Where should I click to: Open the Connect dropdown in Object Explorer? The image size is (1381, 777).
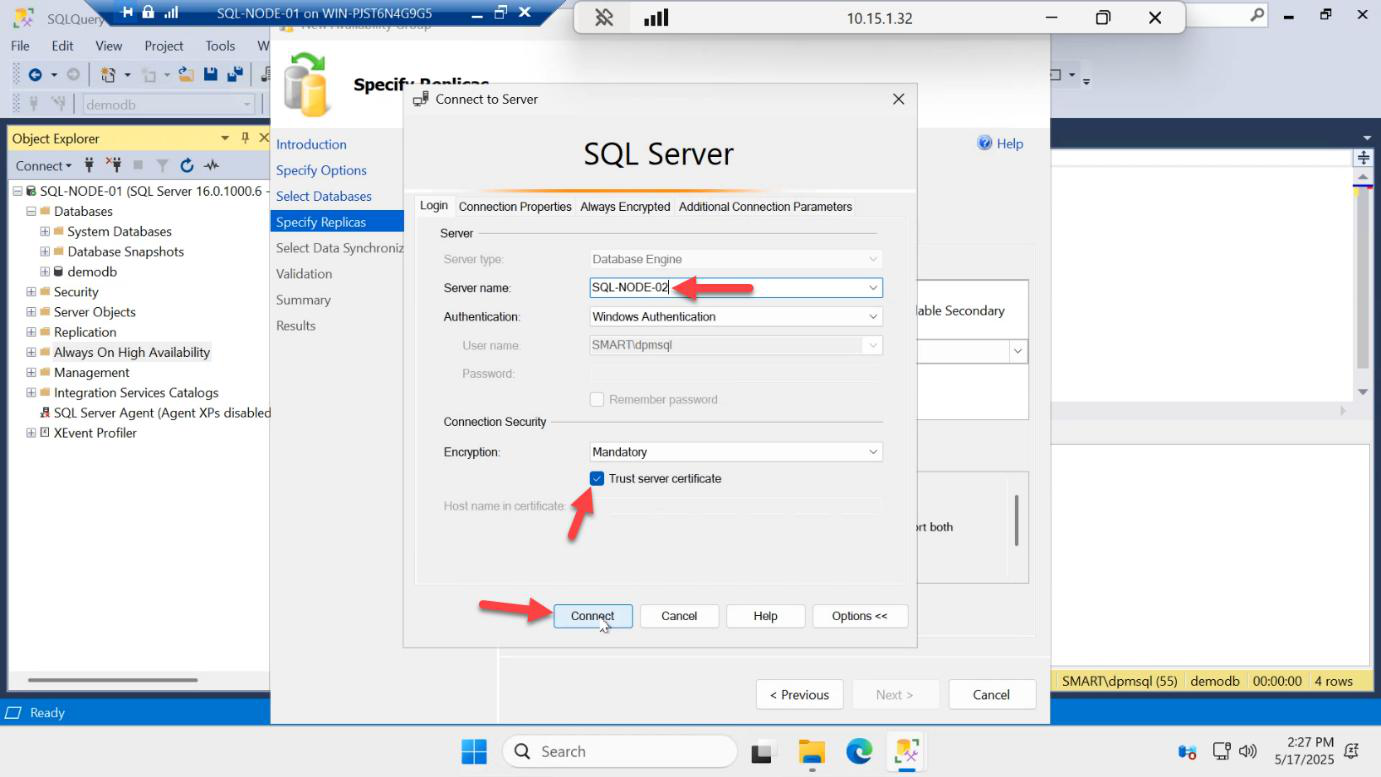pos(43,165)
